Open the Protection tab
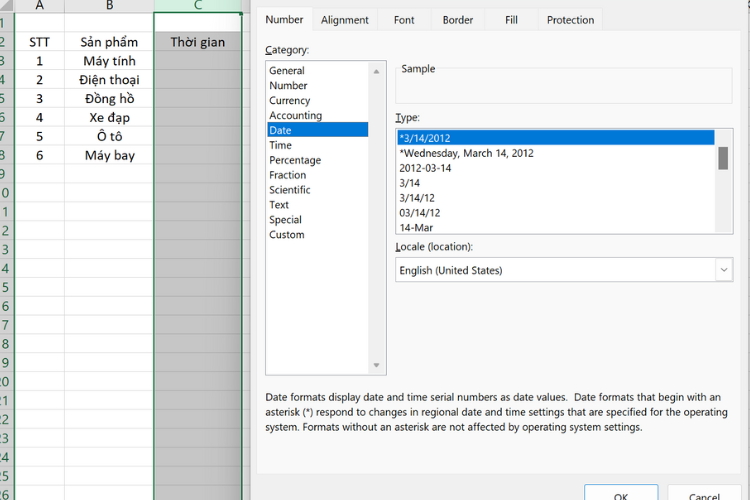 pos(570,20)
